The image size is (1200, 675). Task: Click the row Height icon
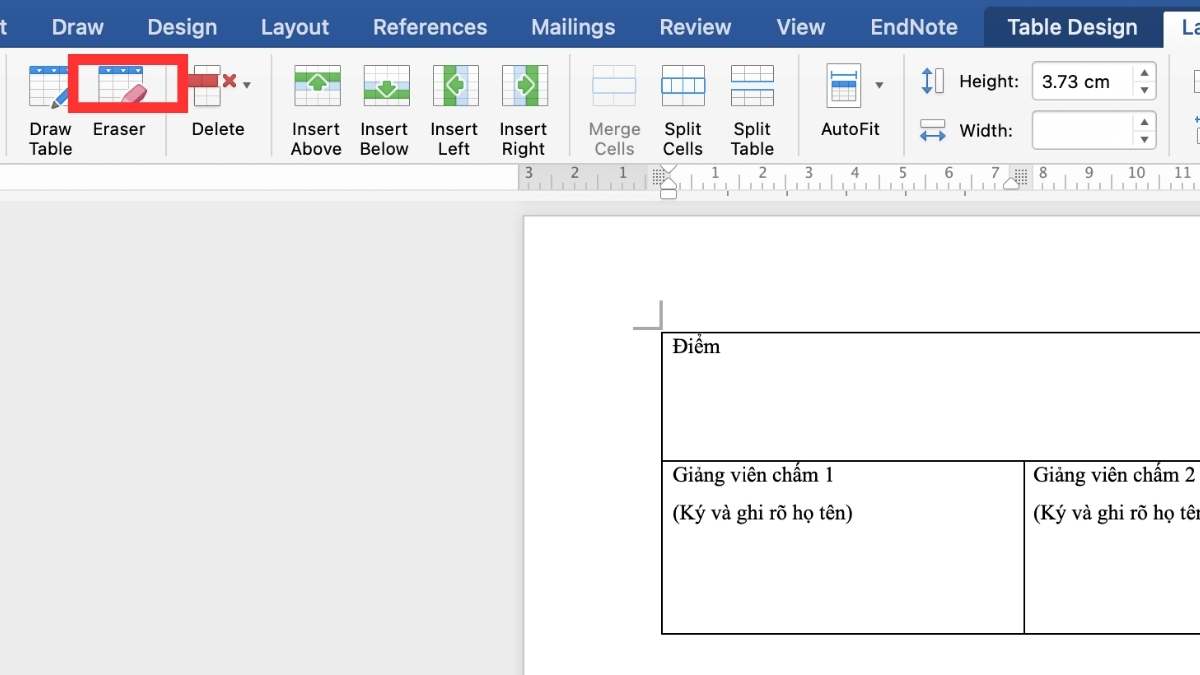[x=932, y=81]
